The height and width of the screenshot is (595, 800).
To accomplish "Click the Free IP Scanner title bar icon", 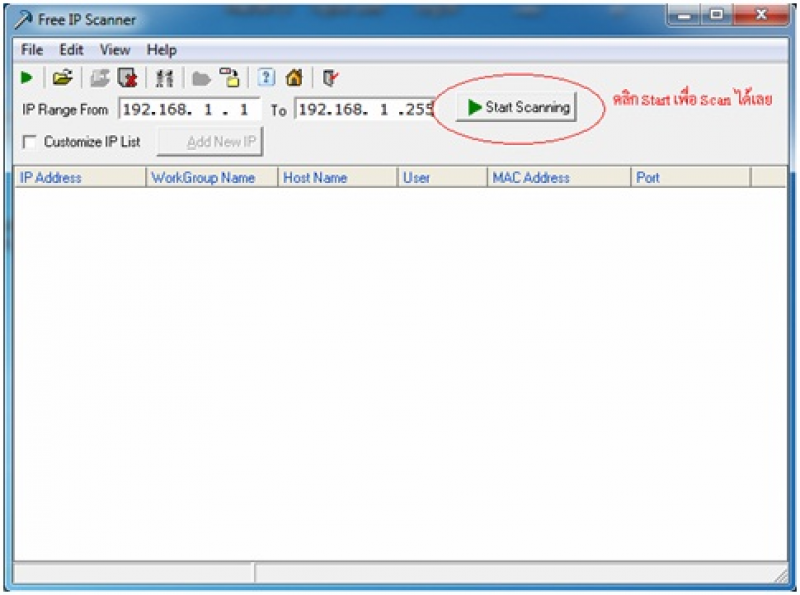I will pyautogui.click(x=23, y=20).
